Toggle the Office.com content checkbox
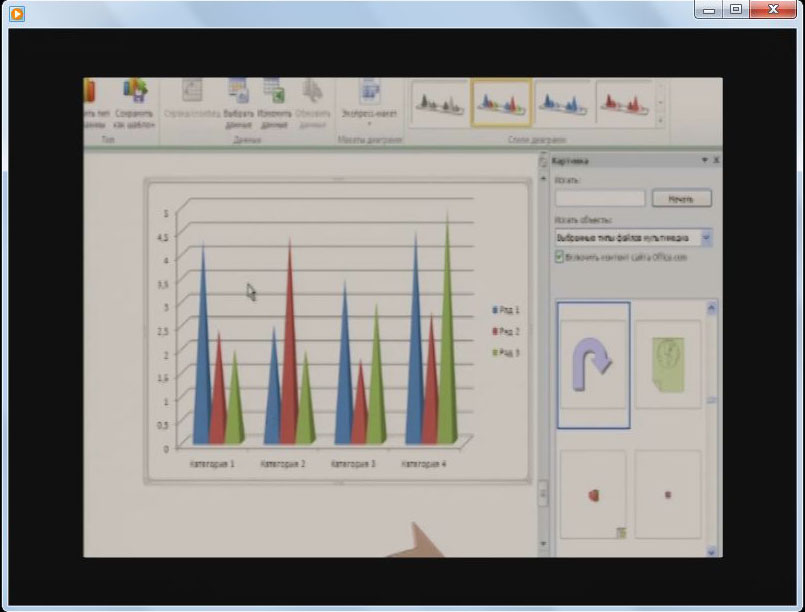 [x=559, y=257]
